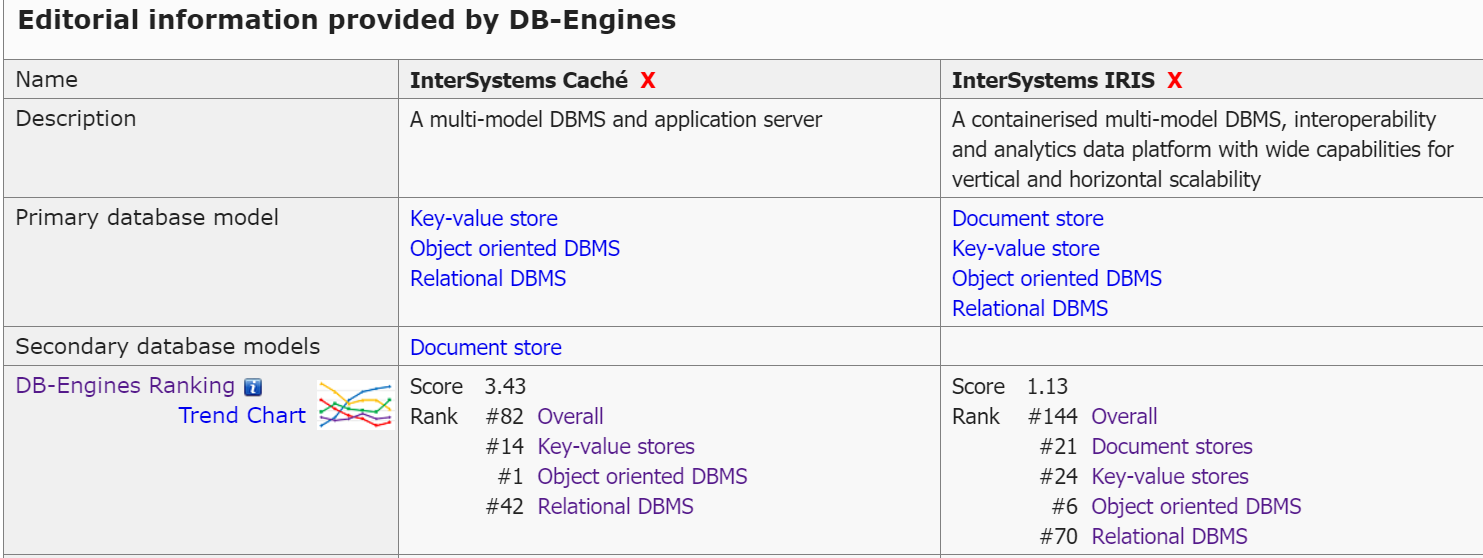Open Relational DBMS under IRIS primary model
The image size is (1483, 558).
tap(1030, 309)
